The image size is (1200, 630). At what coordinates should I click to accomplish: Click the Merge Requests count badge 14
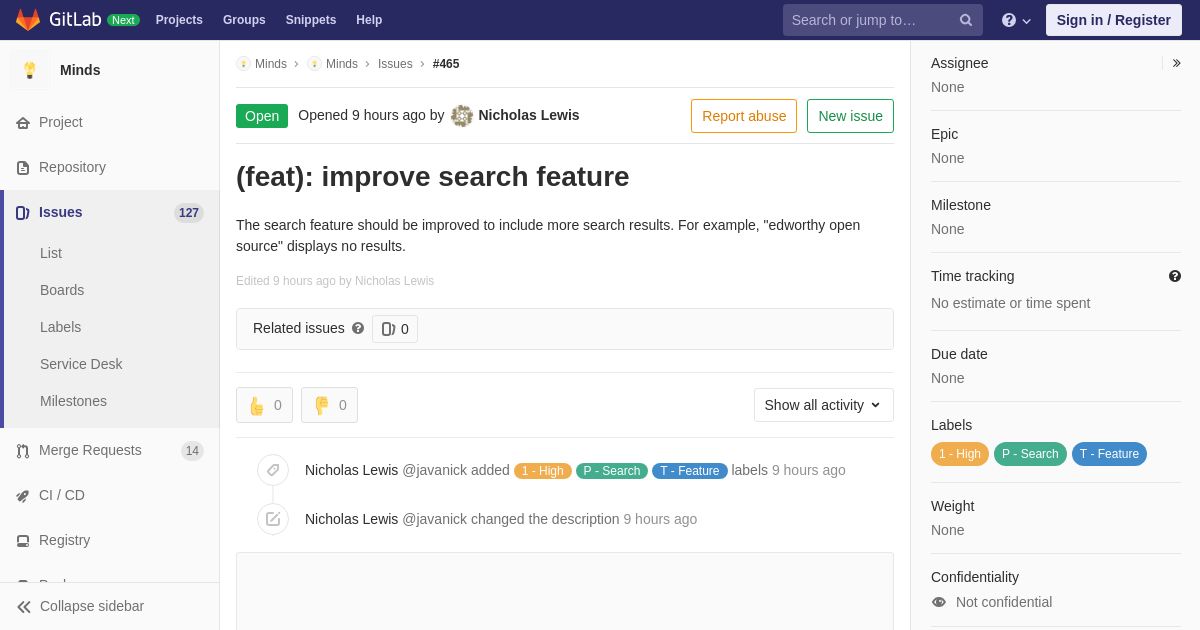click(192, 451)
